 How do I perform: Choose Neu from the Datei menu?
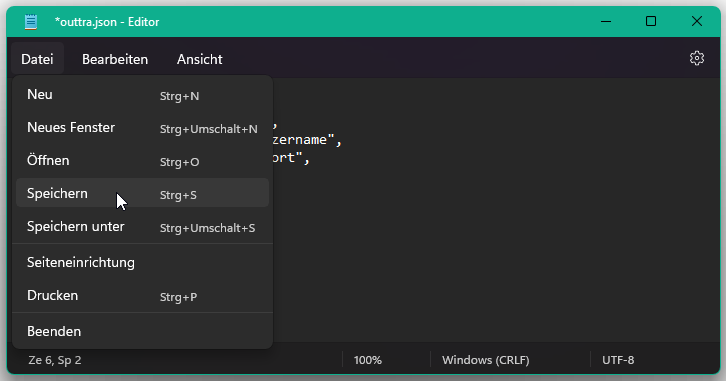click(x=143, y=95)
